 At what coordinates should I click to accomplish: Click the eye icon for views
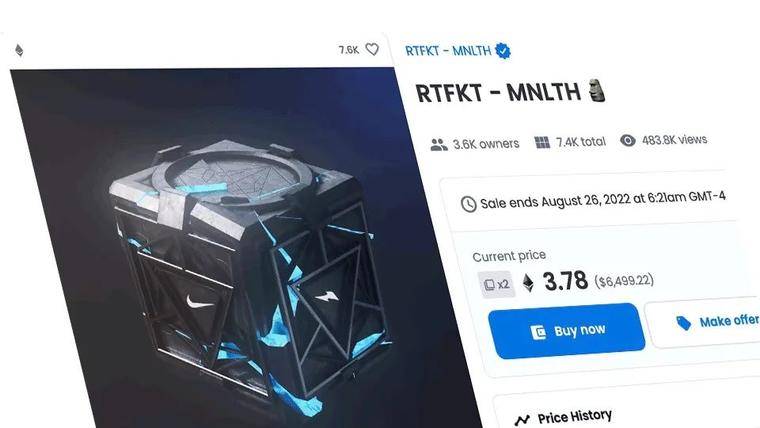tap(628, 141)
